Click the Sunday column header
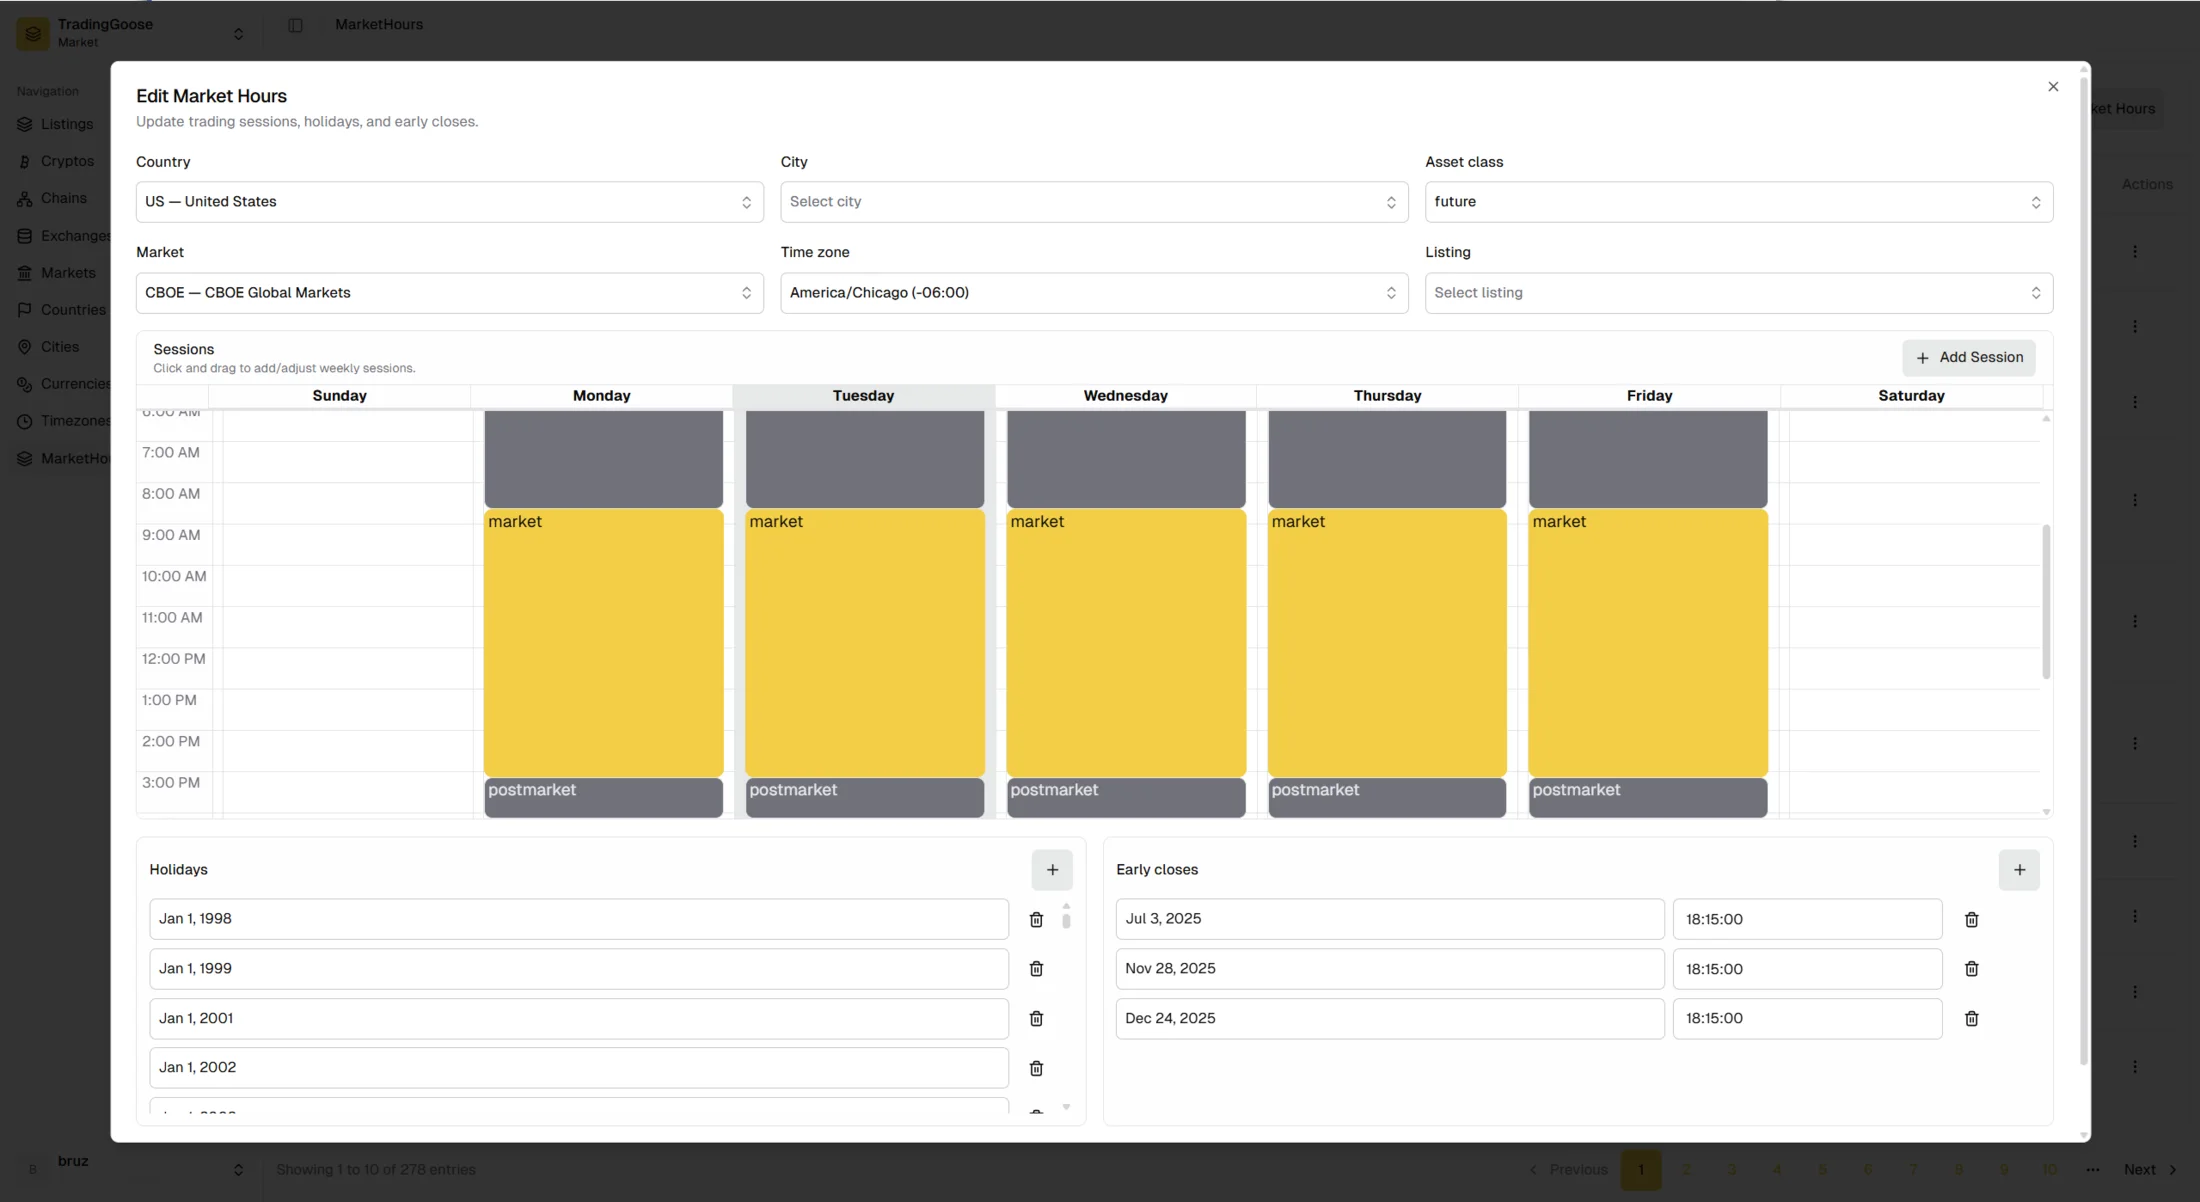Image resolution: width=2200 pixels, height=1202 pixels. click(340, 396)
